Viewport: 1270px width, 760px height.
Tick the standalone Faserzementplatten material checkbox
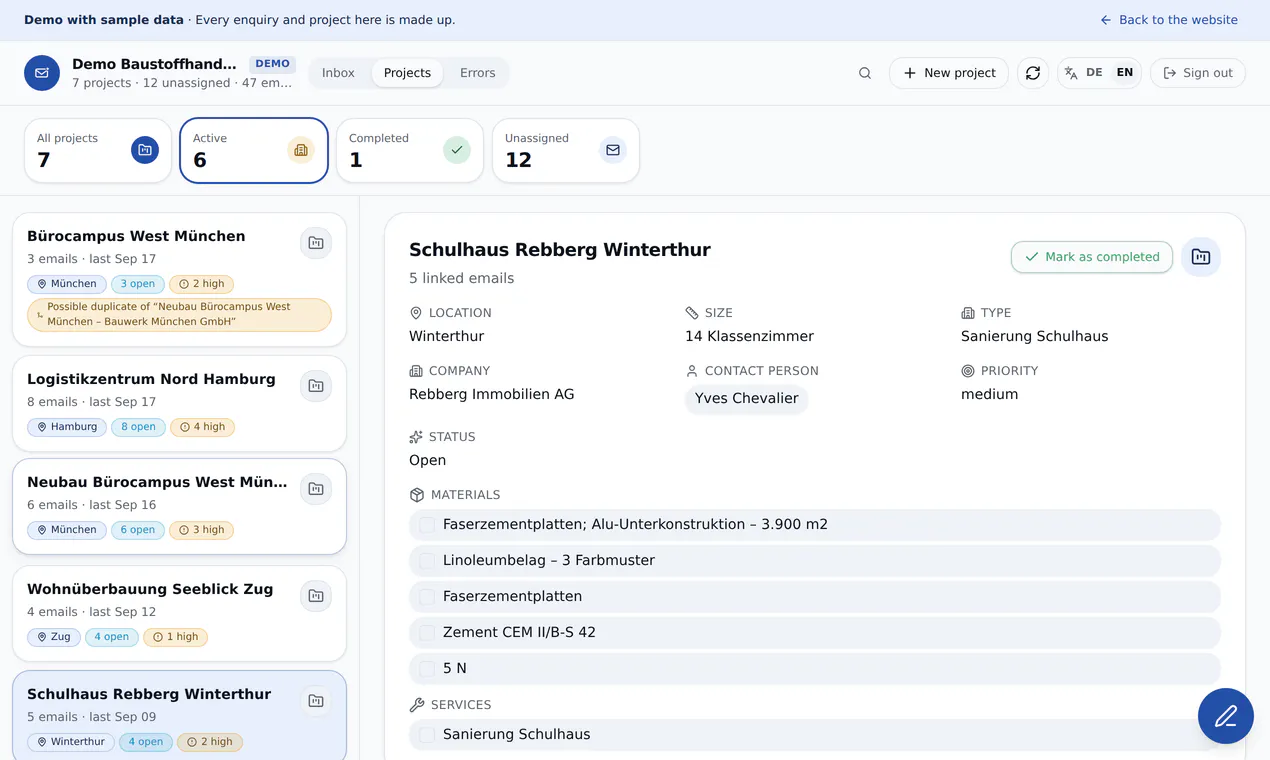click(x=427, y=597)
